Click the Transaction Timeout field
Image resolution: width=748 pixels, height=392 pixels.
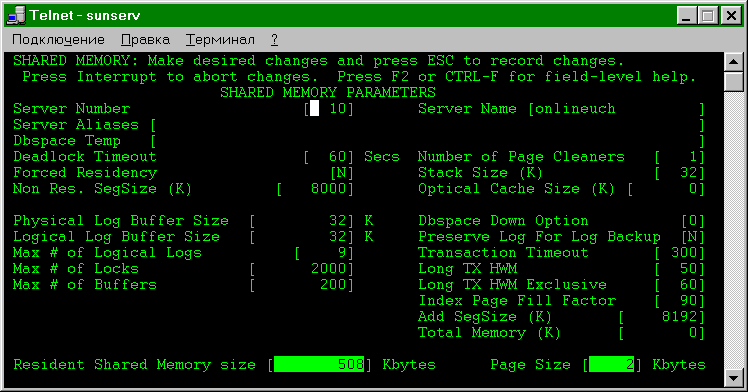pyautogui.click(x=680, y=252)
